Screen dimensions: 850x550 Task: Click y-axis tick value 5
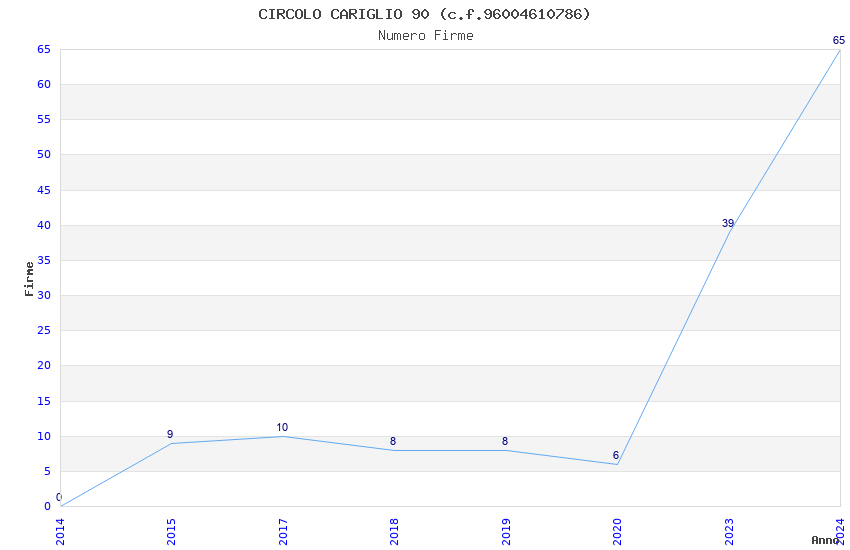pyautogui.click(x=47, y=471)
